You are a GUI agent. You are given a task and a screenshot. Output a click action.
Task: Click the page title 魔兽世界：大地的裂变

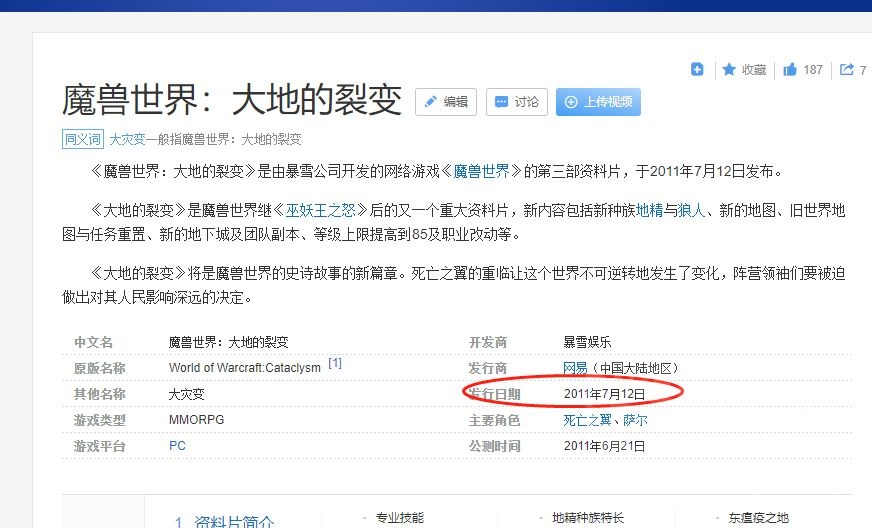[232, 100]
